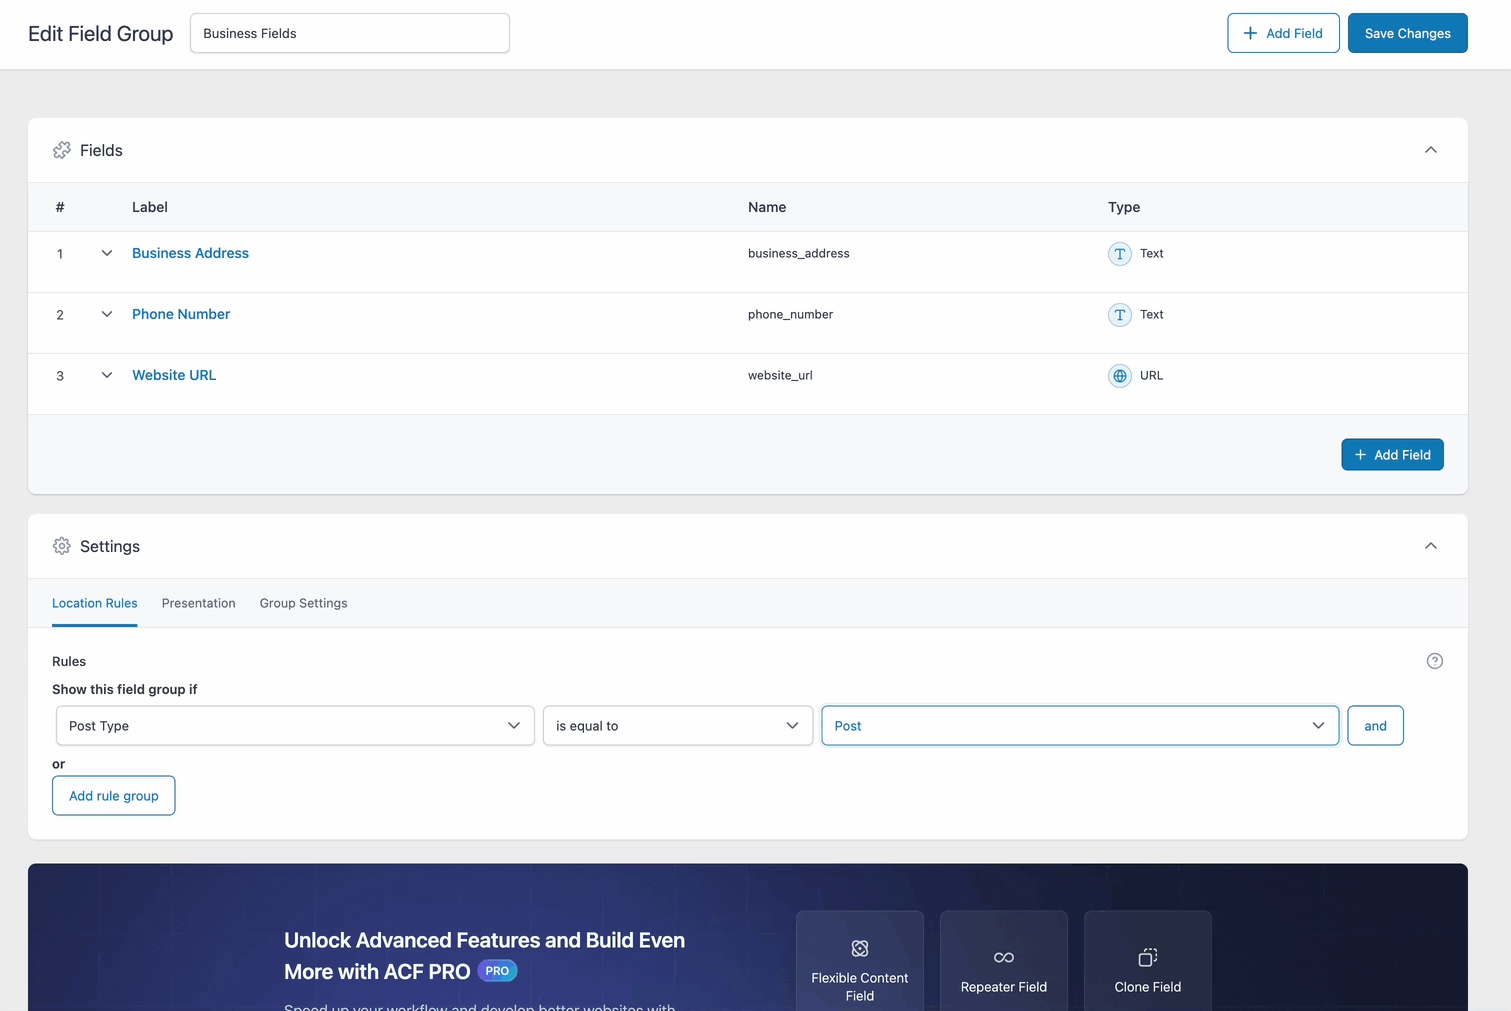Click the Repeater Field infinity icon
This screenshot has width=1511, height=1011.
[1003, 957]
